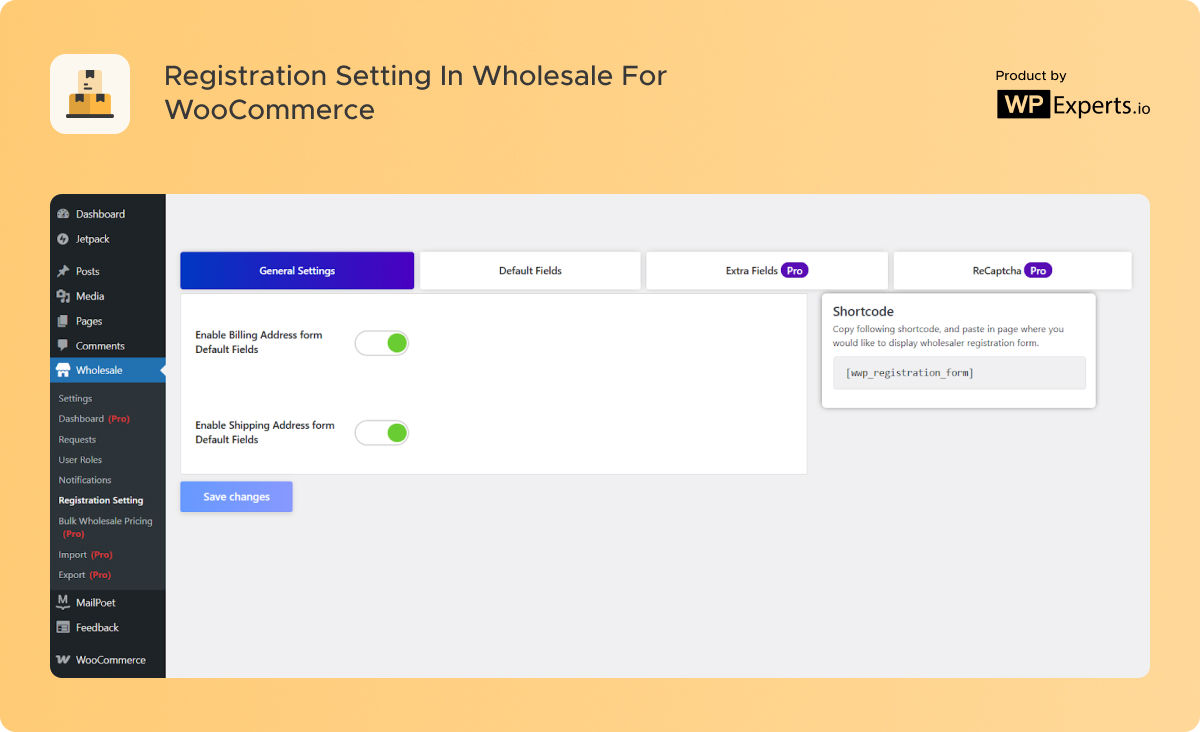Open Media in the admin menu
This screenshot has height=732, width=1200.
pos(90,296)
